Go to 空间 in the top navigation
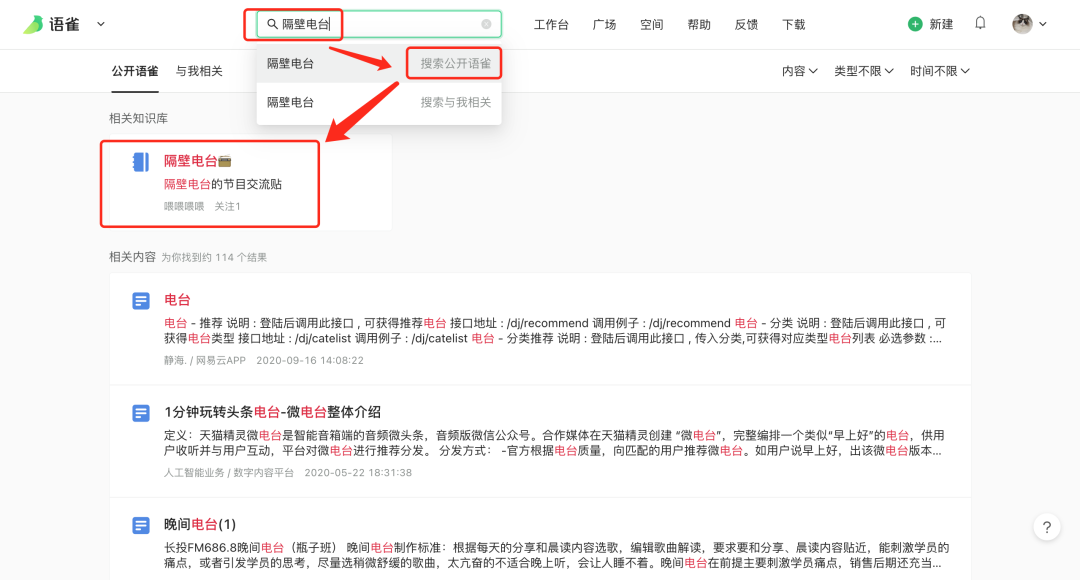 point(652,25)
